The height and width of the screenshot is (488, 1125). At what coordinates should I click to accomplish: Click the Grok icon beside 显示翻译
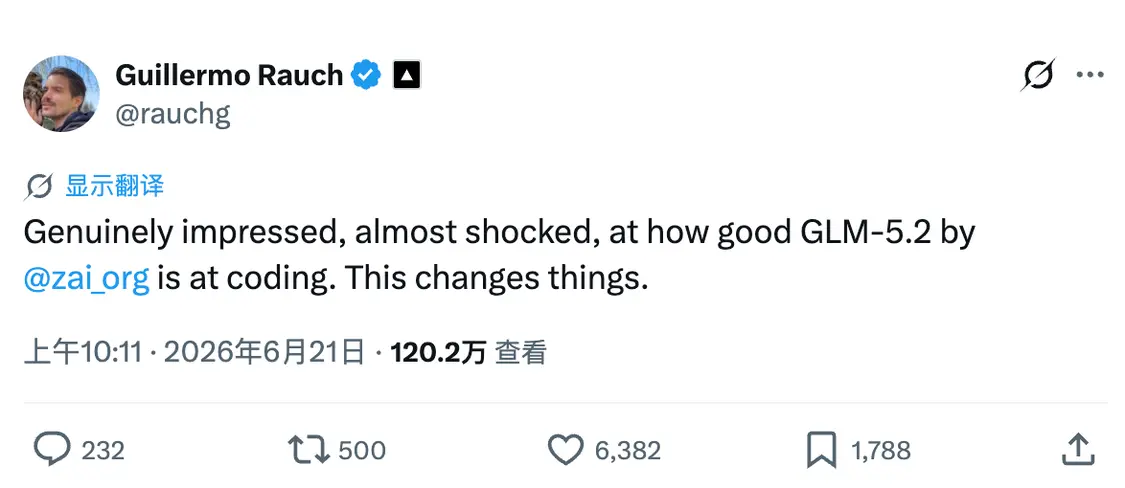(x=38, y=187)
